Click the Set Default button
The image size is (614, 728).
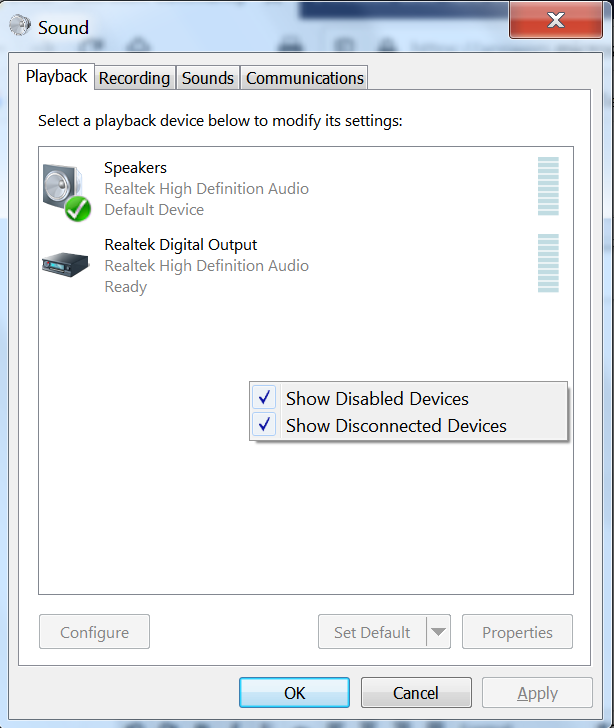pos(372,631)
